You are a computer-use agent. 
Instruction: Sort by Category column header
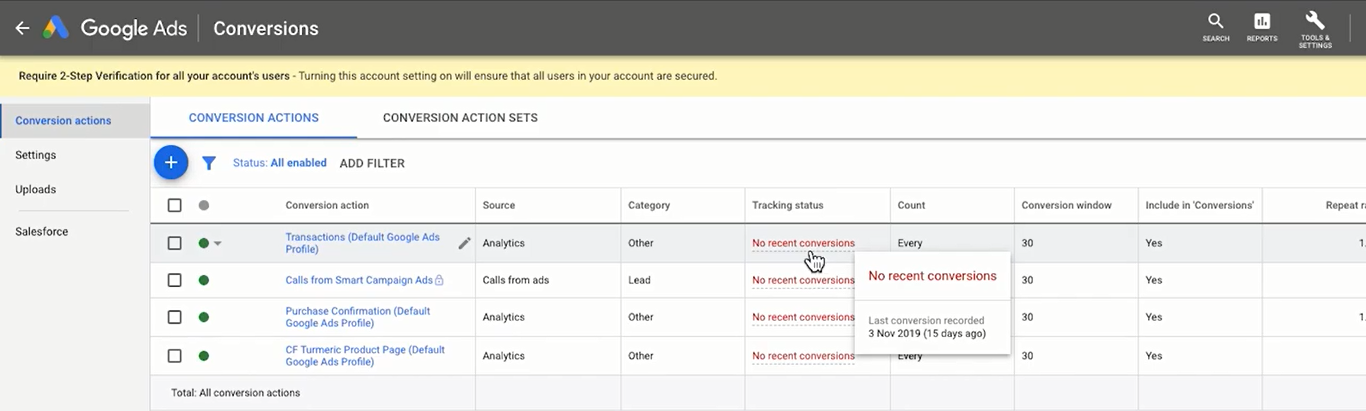[649, 205]
